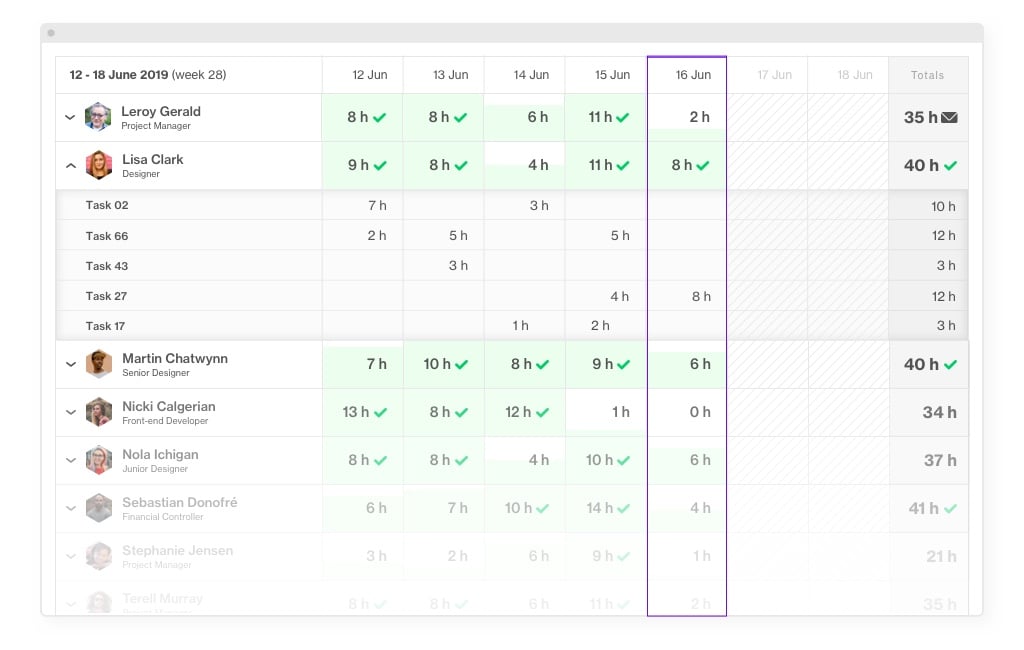Click the checkmark in Lisa Clark's 16 Jun cell
The image size is (1024, 650).
(x=703, y=166)
